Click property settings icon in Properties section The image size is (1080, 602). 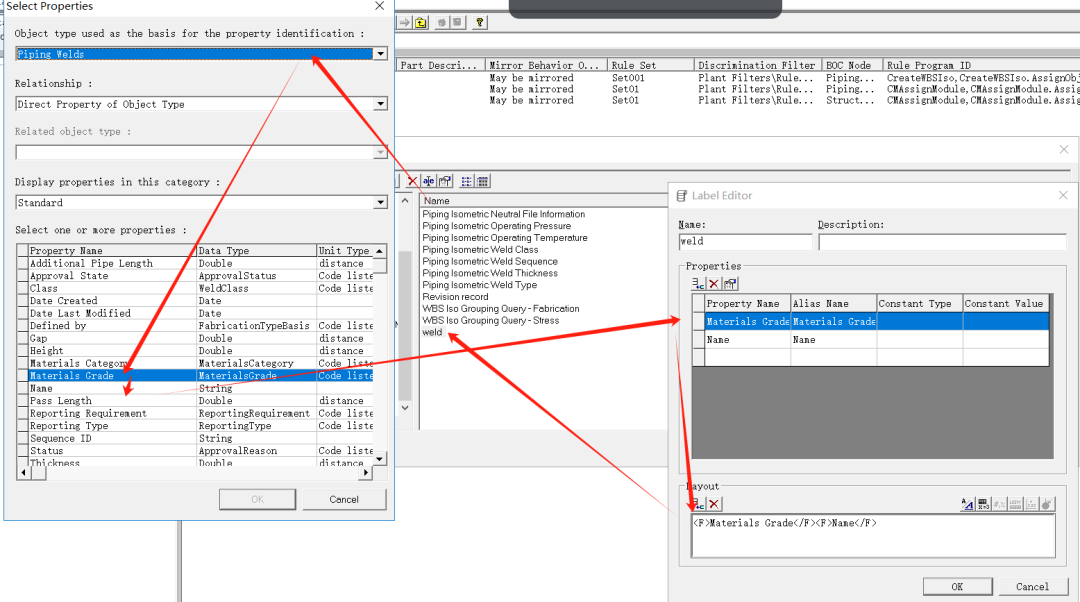pyautogui.click(x=731, y=284)
